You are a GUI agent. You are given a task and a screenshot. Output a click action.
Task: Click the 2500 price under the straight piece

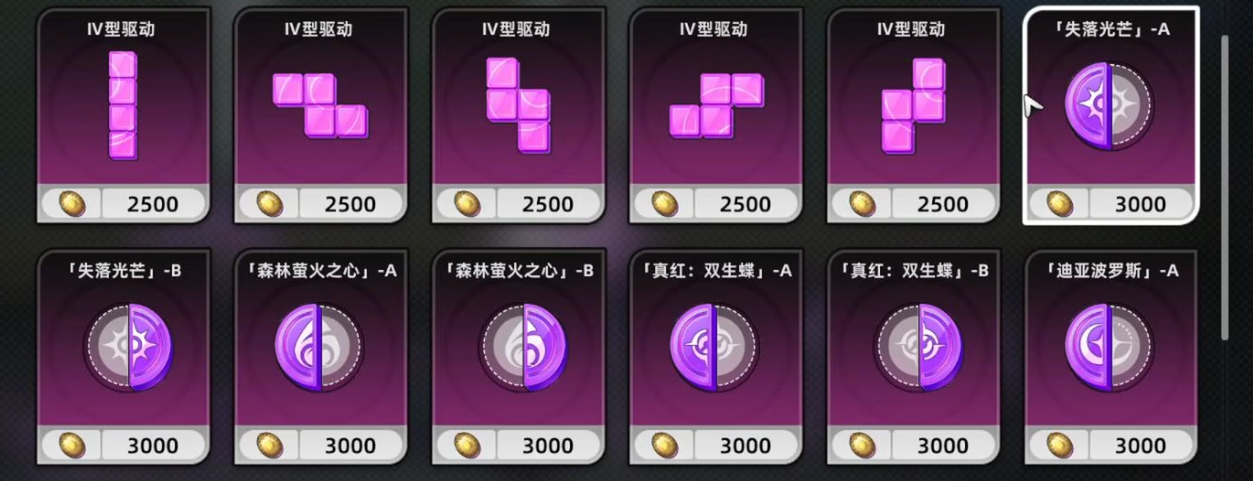click(x=153, y=204)
